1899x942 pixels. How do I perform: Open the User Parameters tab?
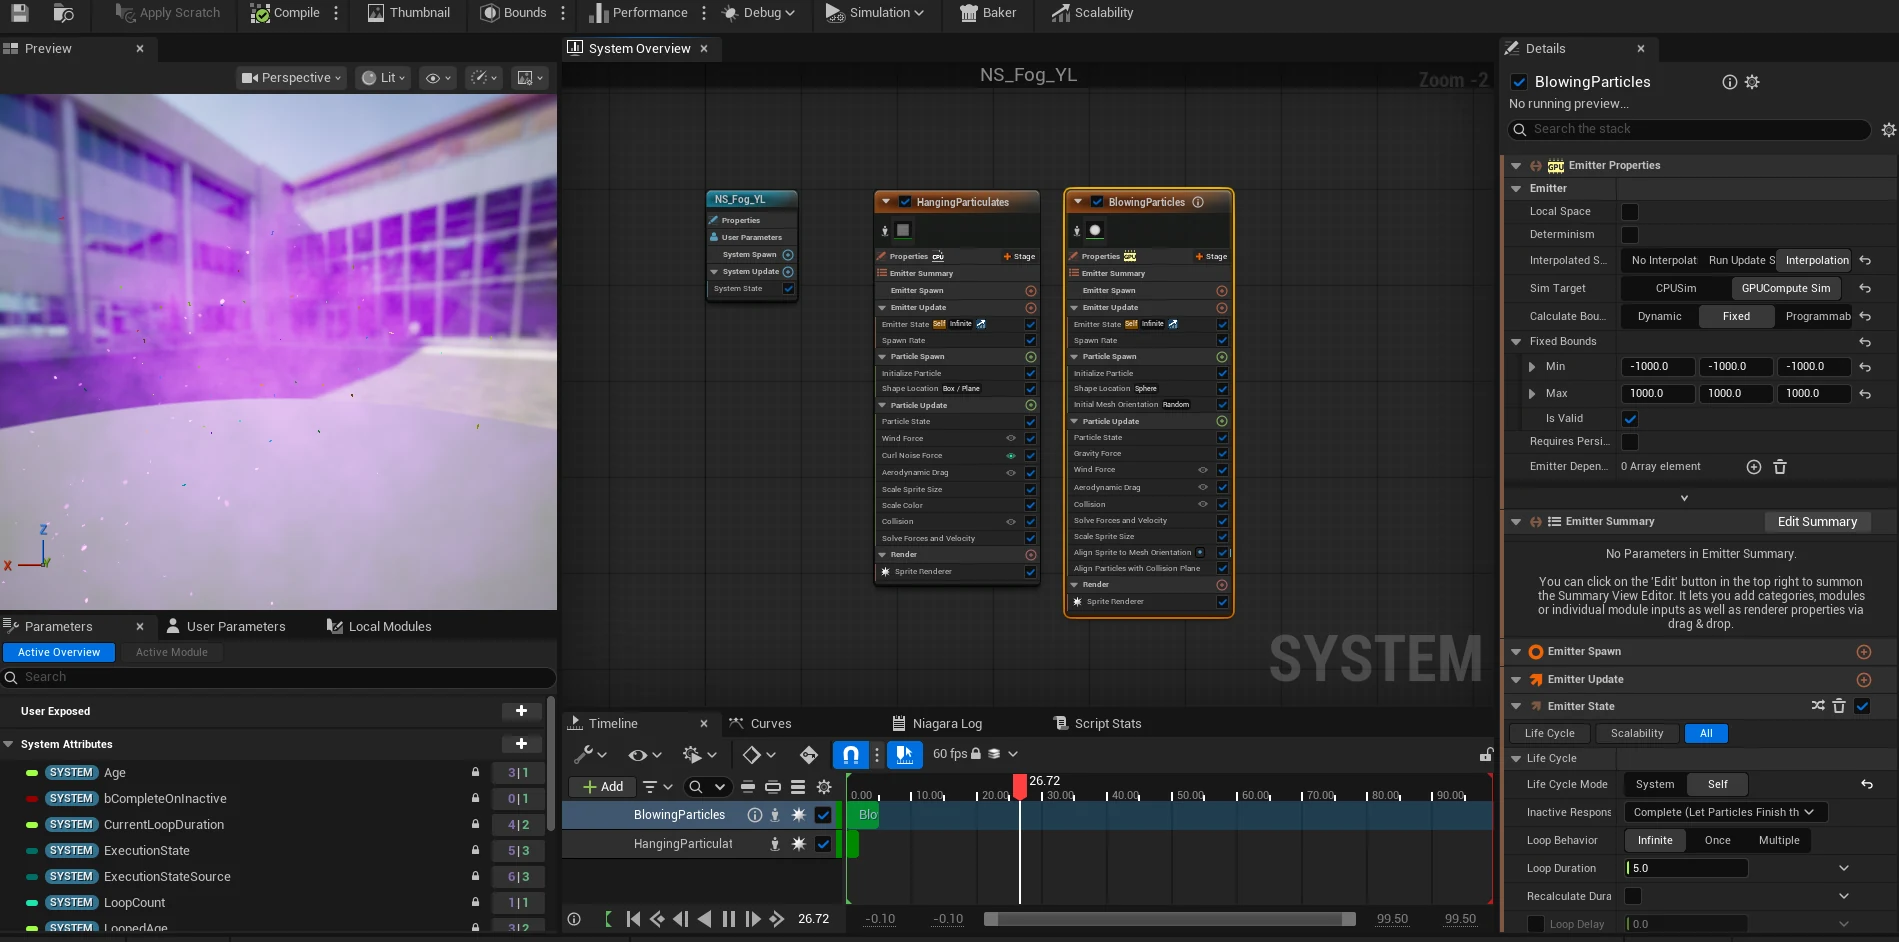[x=226, y=627]
